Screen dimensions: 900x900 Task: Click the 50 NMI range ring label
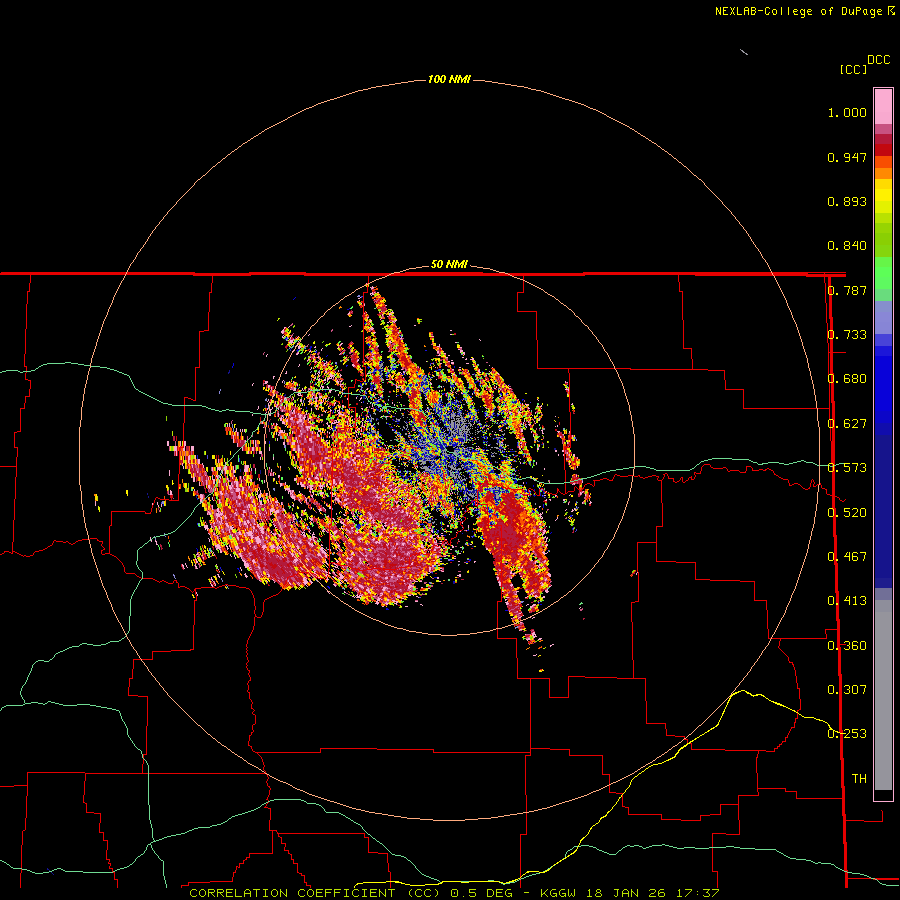[x=449, y=265]
